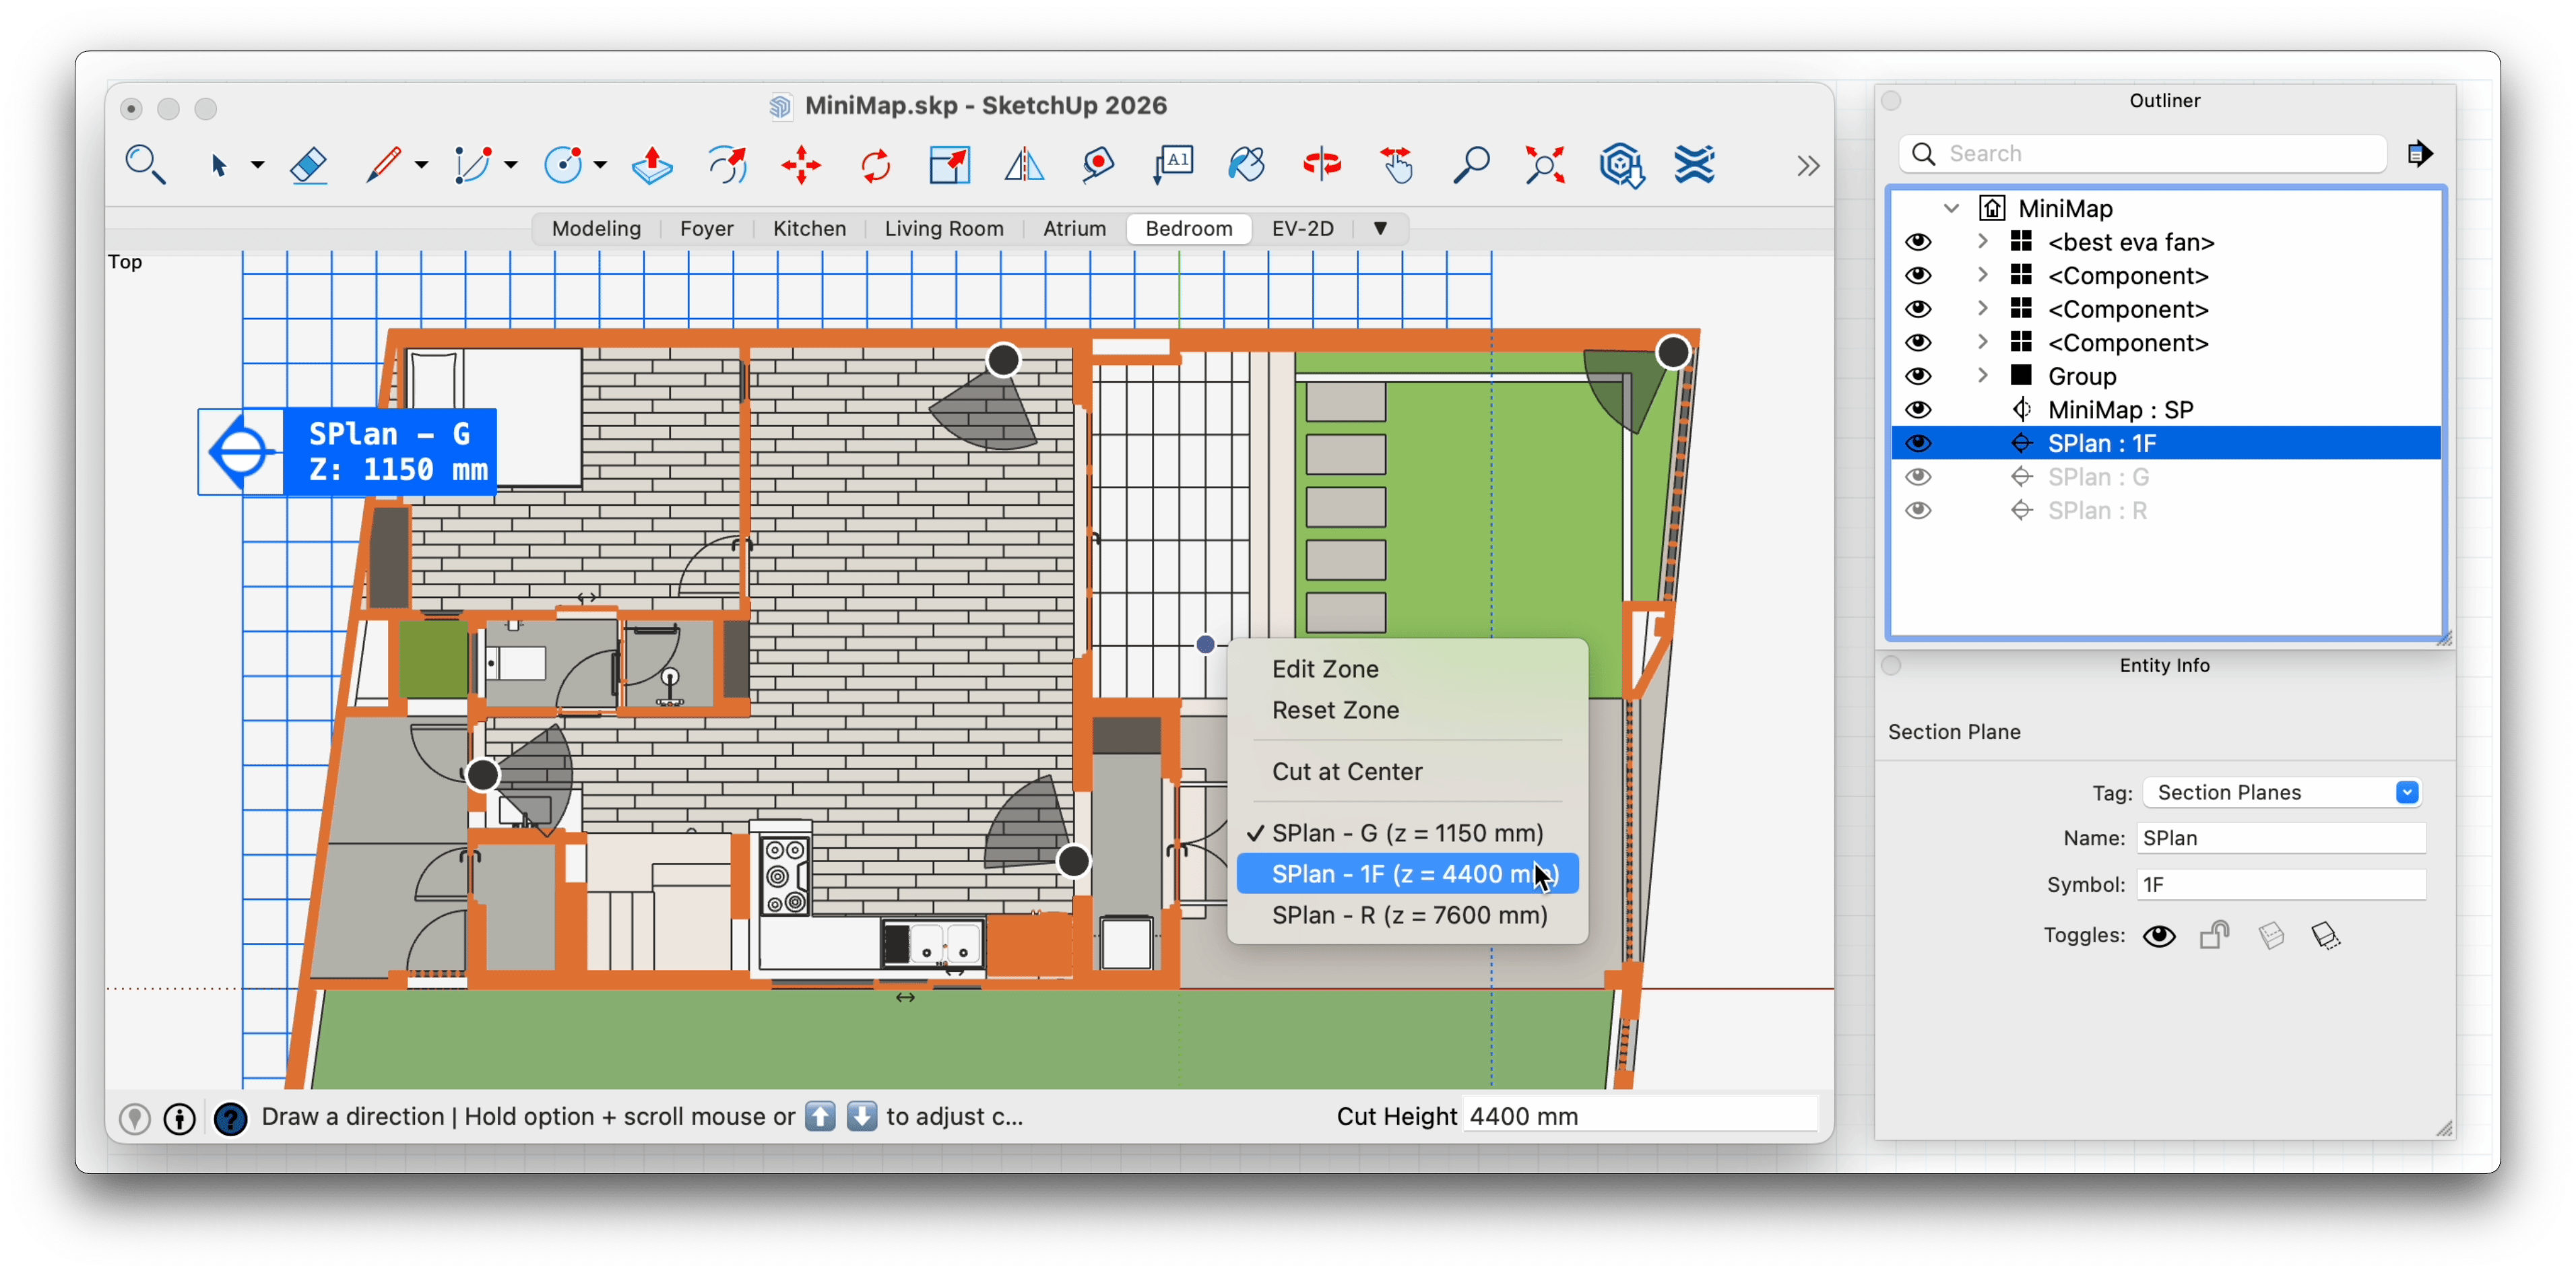Click the Cut Height input field
2576x1273 pixels.
1640,1116
